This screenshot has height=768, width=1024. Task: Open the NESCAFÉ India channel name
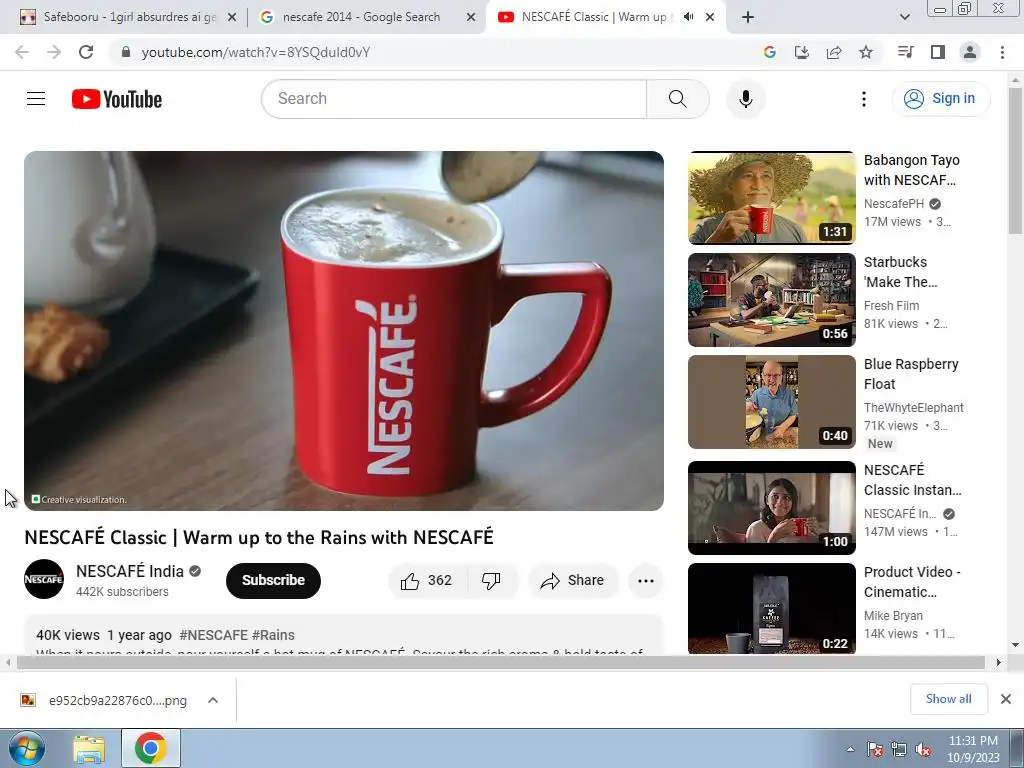130,571
